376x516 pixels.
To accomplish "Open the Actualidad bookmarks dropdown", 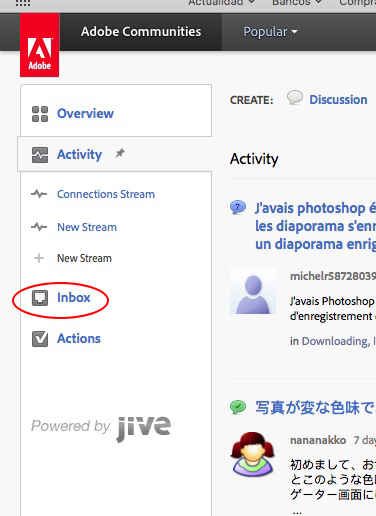I will pyautogui.click(x=222, y=3).
